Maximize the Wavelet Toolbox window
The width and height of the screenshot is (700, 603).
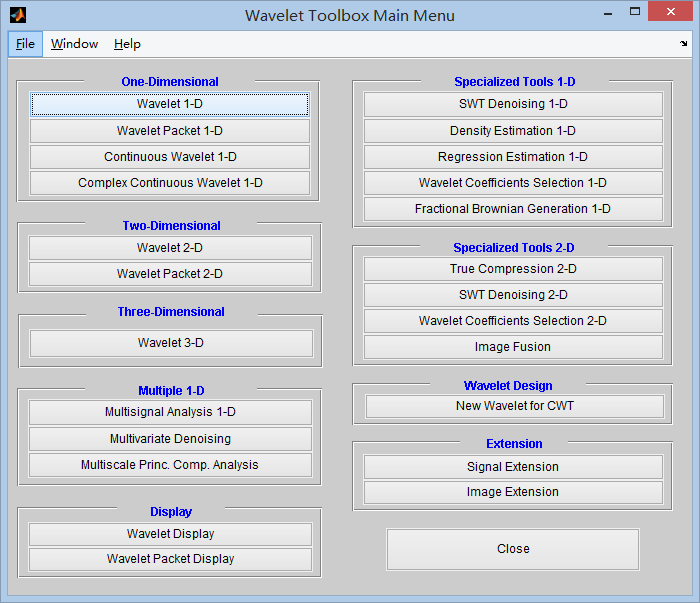tap(635, 12)
